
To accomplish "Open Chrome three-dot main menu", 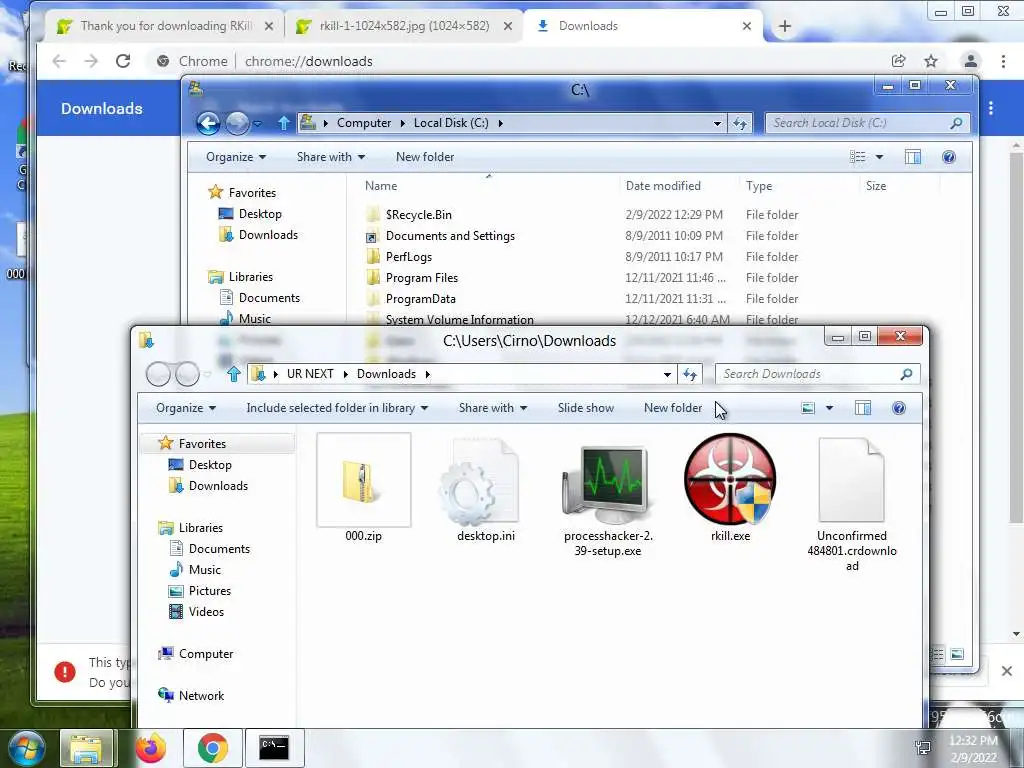I will coord(1003,61).
